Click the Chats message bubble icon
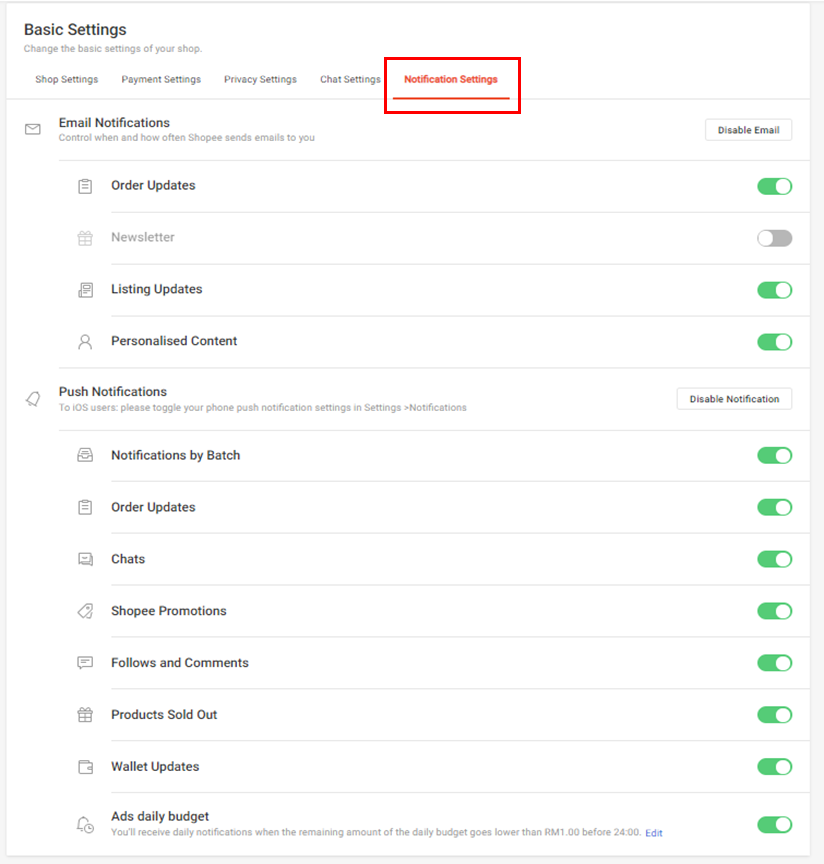The width and height of the screenshot is (824, 864). pos(85,559)
